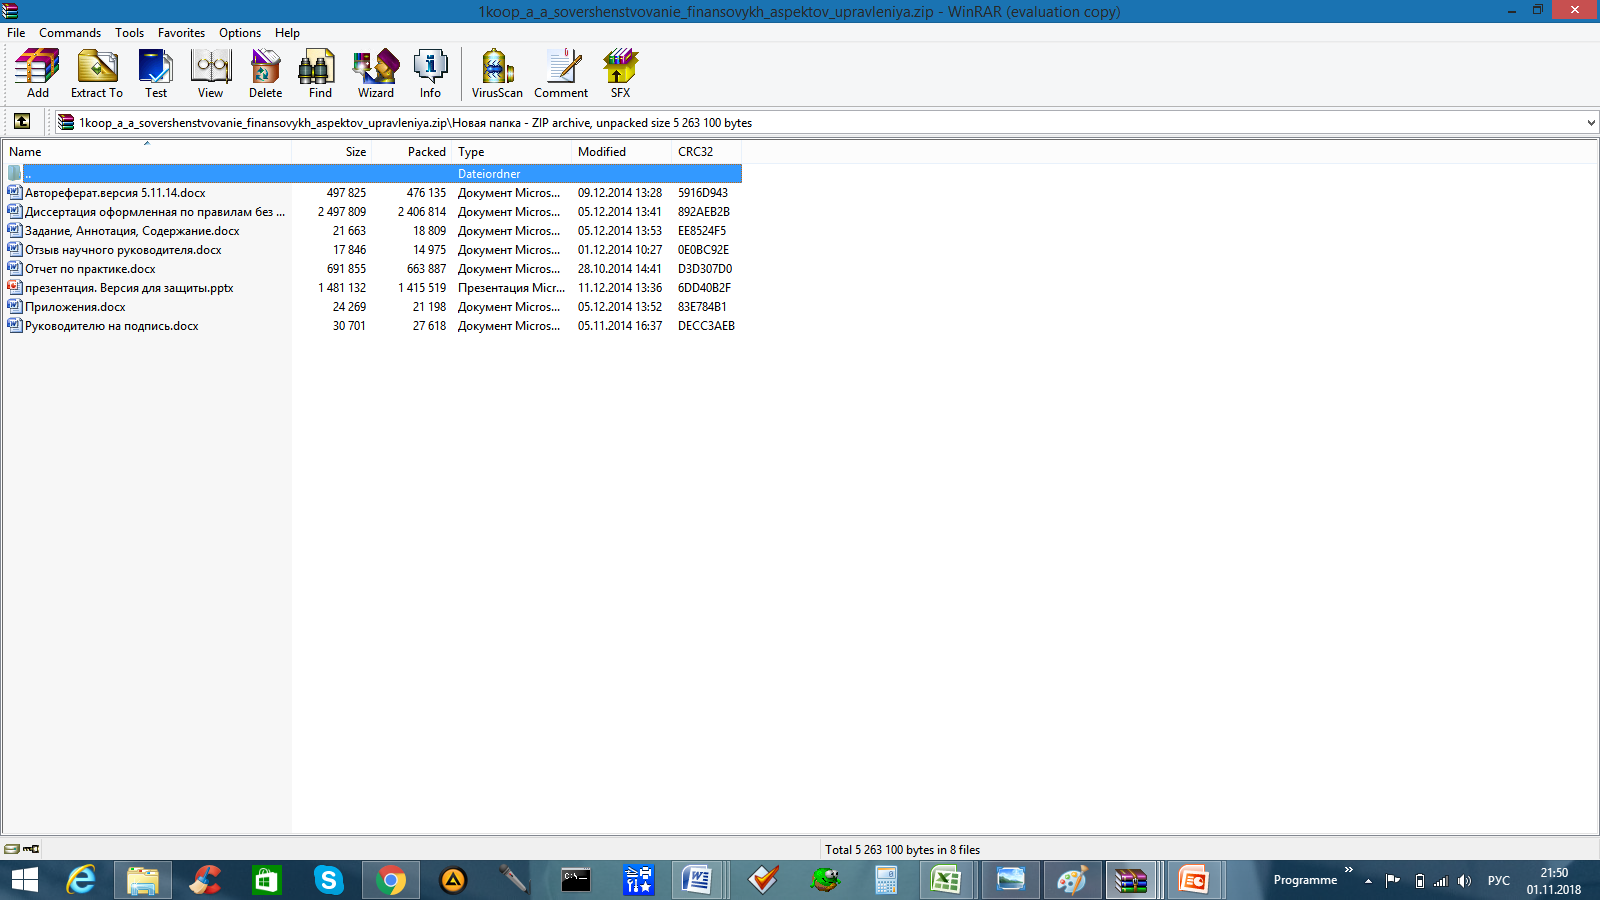Open Google Chrome from taskbar

click(x=391, y=880)
